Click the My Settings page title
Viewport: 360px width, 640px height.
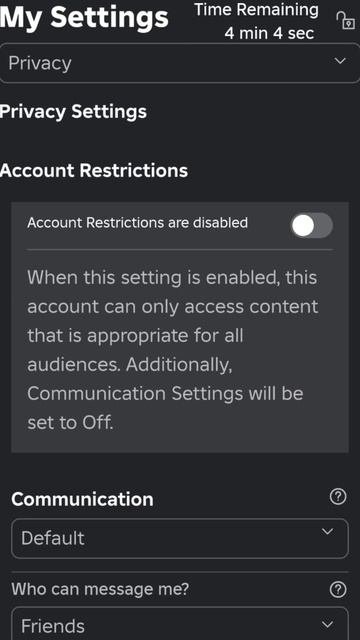point(84,17)
